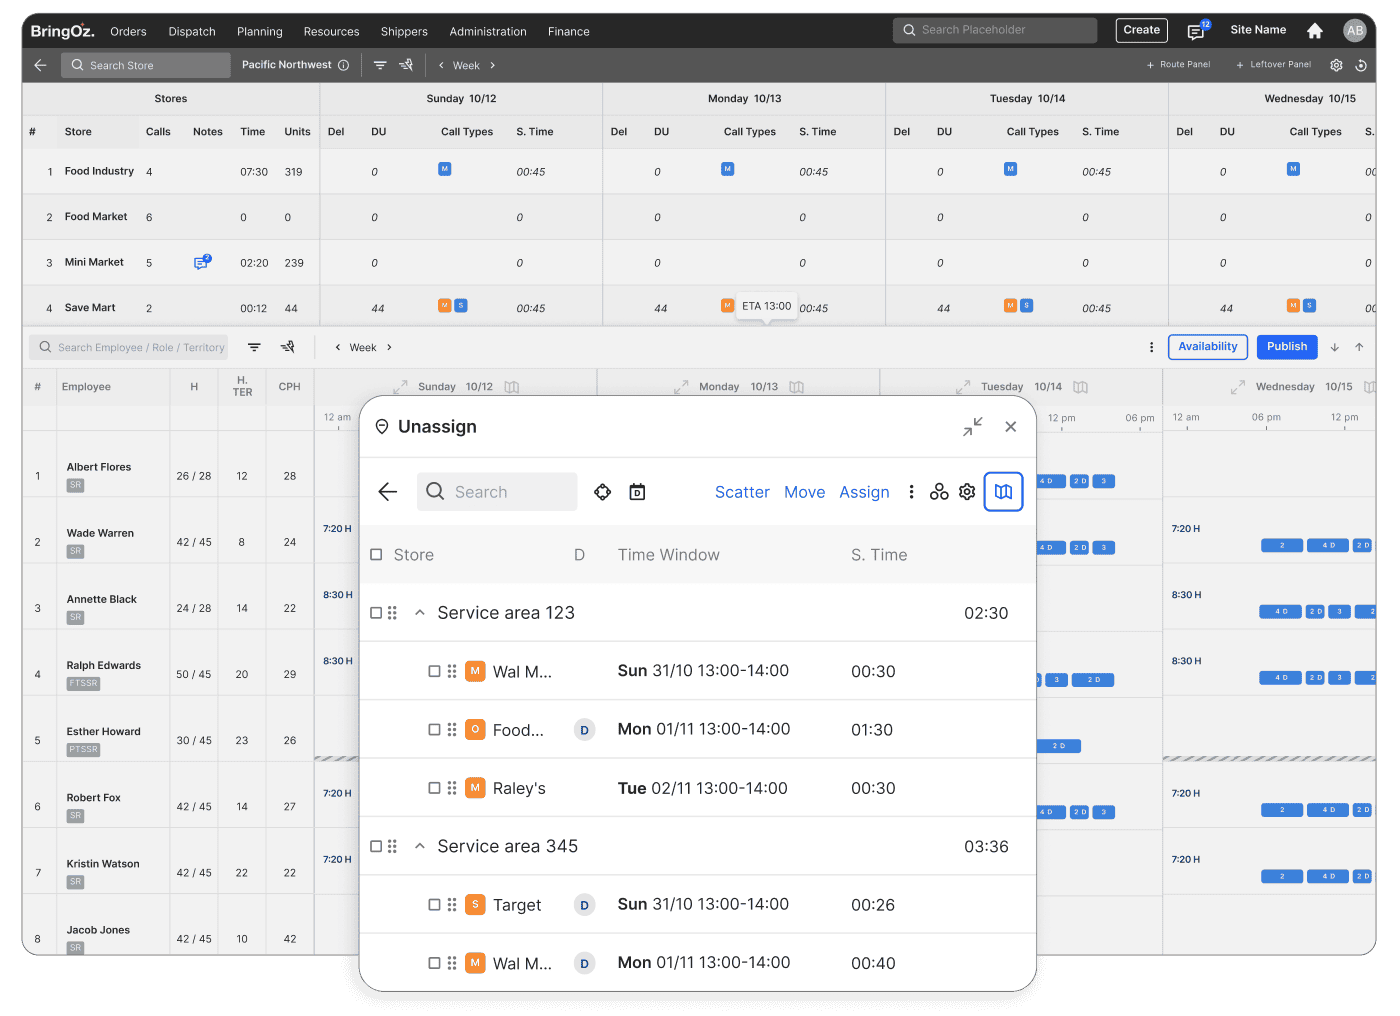Image resolution: width=1400 pixels, height=1016 pixels.
Task: Go to next week in stores toolbar
Action: tap(492, 65)
